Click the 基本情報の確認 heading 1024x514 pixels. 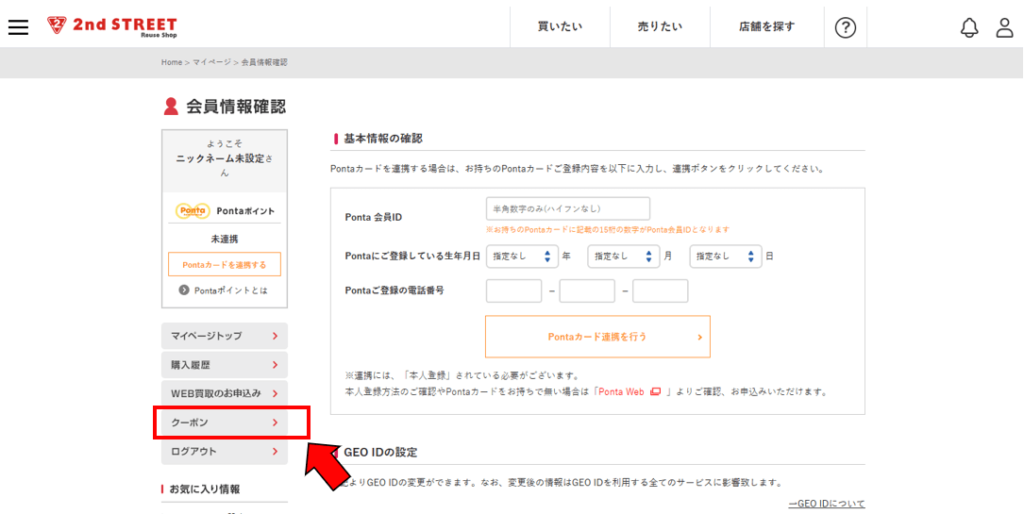pyautogui.click(x=383, y=138)
